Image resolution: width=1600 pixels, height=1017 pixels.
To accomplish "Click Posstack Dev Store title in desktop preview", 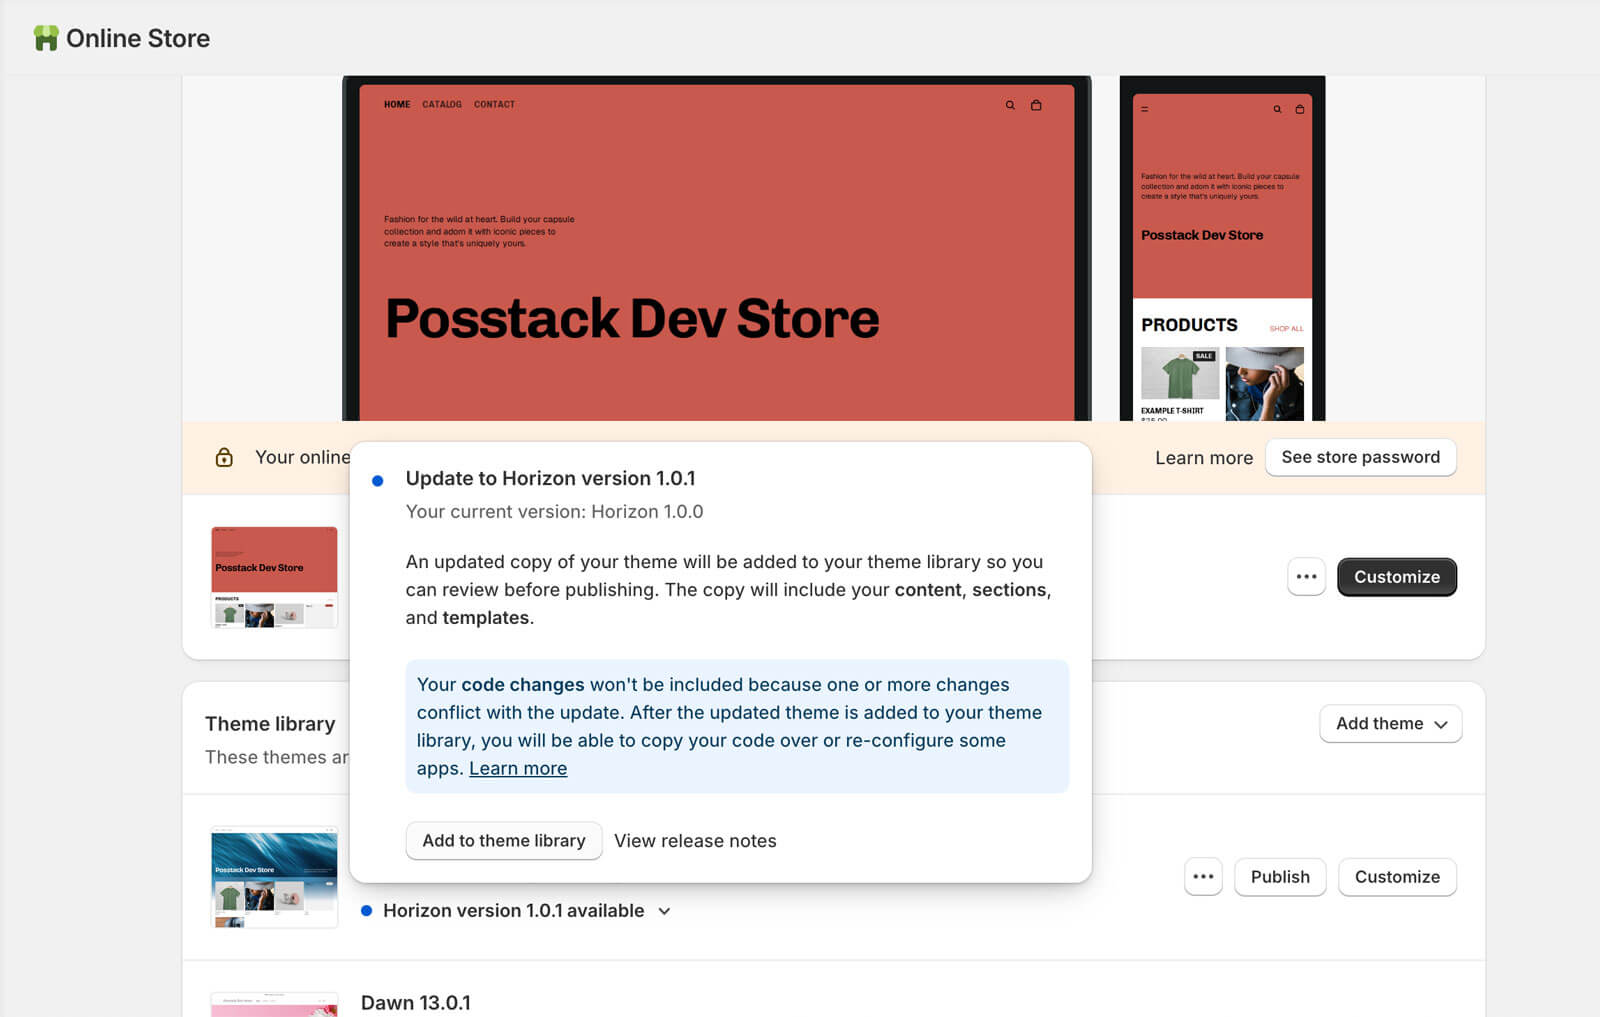I will click(x=632, y=319).
